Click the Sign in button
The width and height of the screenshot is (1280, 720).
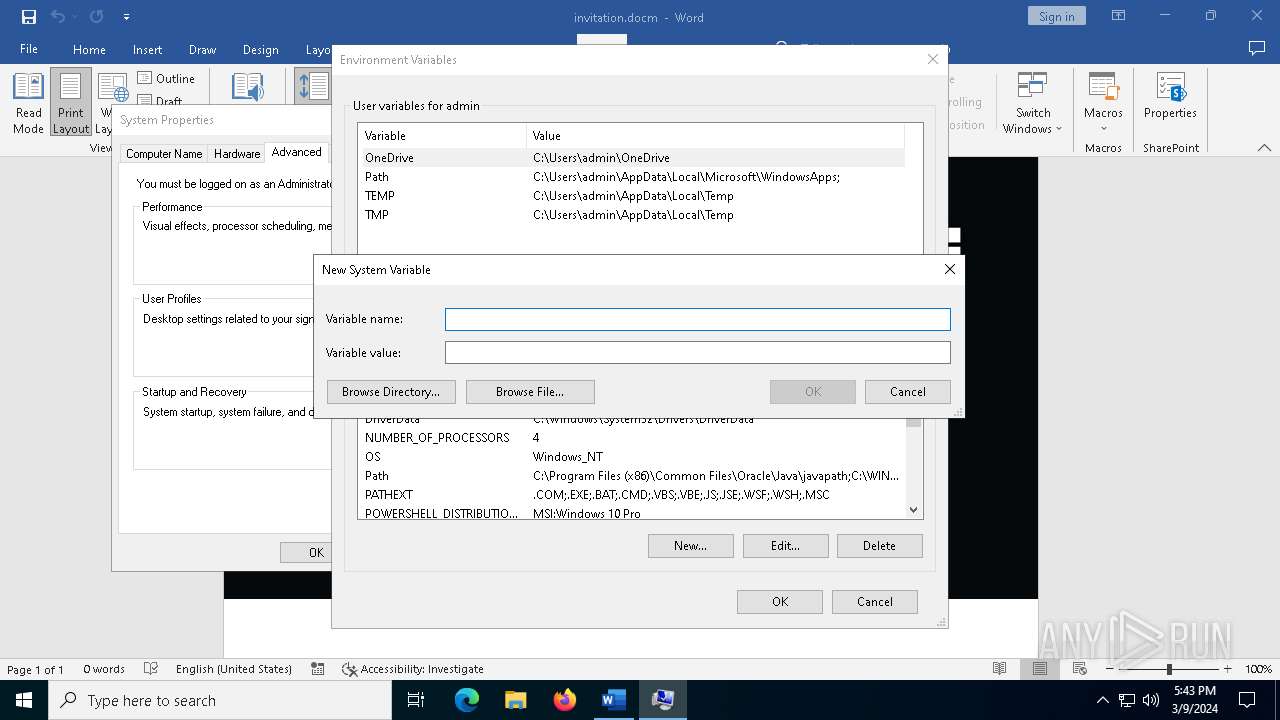pos(1056,16)
